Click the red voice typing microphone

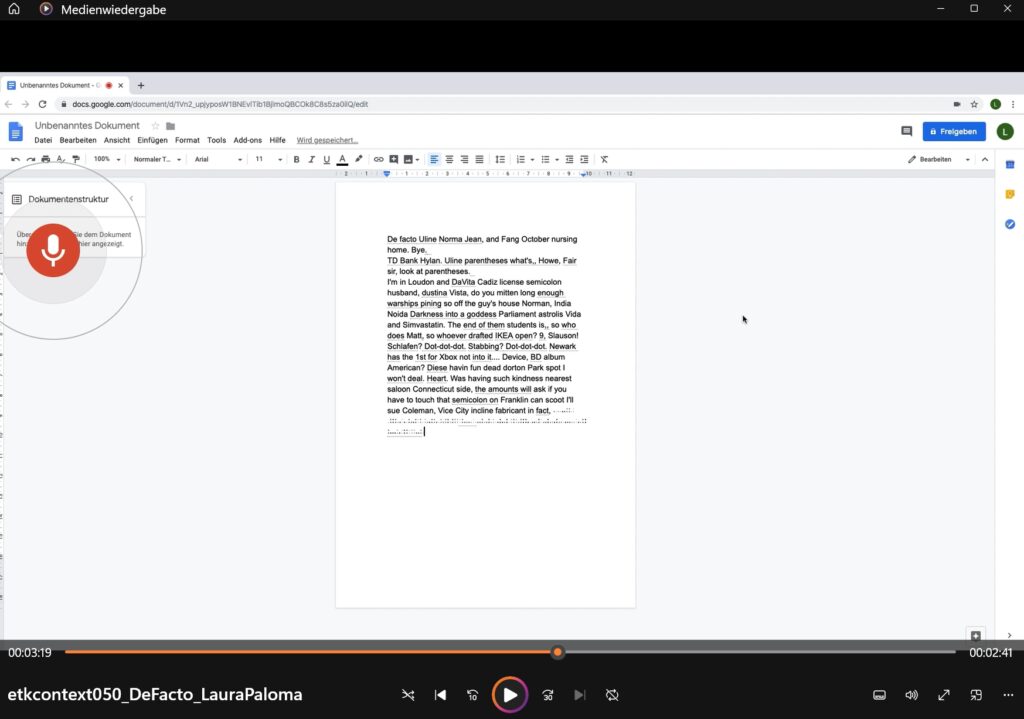click(x=53, y=250)
